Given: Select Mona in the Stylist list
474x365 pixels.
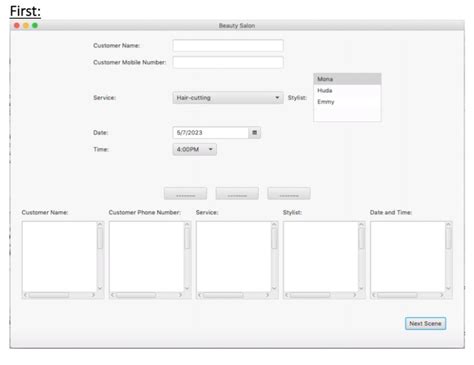Looking at the screenshot, I should pyautogui.click(x=347, y=79).
